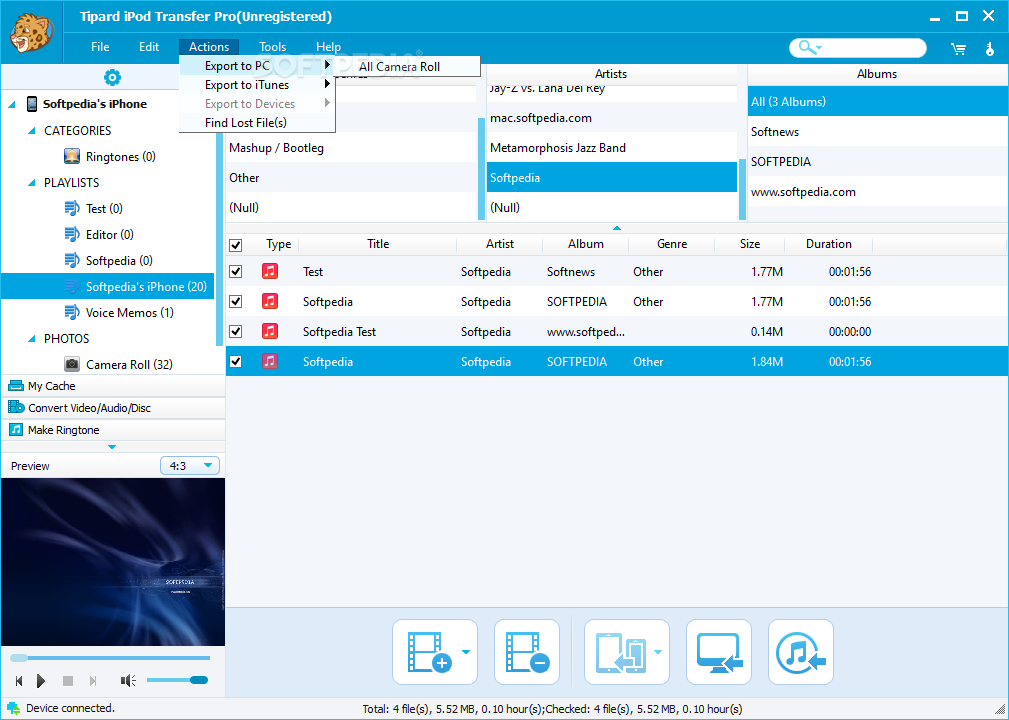Image resolution: width=1009 pixels, height=720 pixels.
Task: Click the music type icon in the Test row
Action: [x=270, y=271]
